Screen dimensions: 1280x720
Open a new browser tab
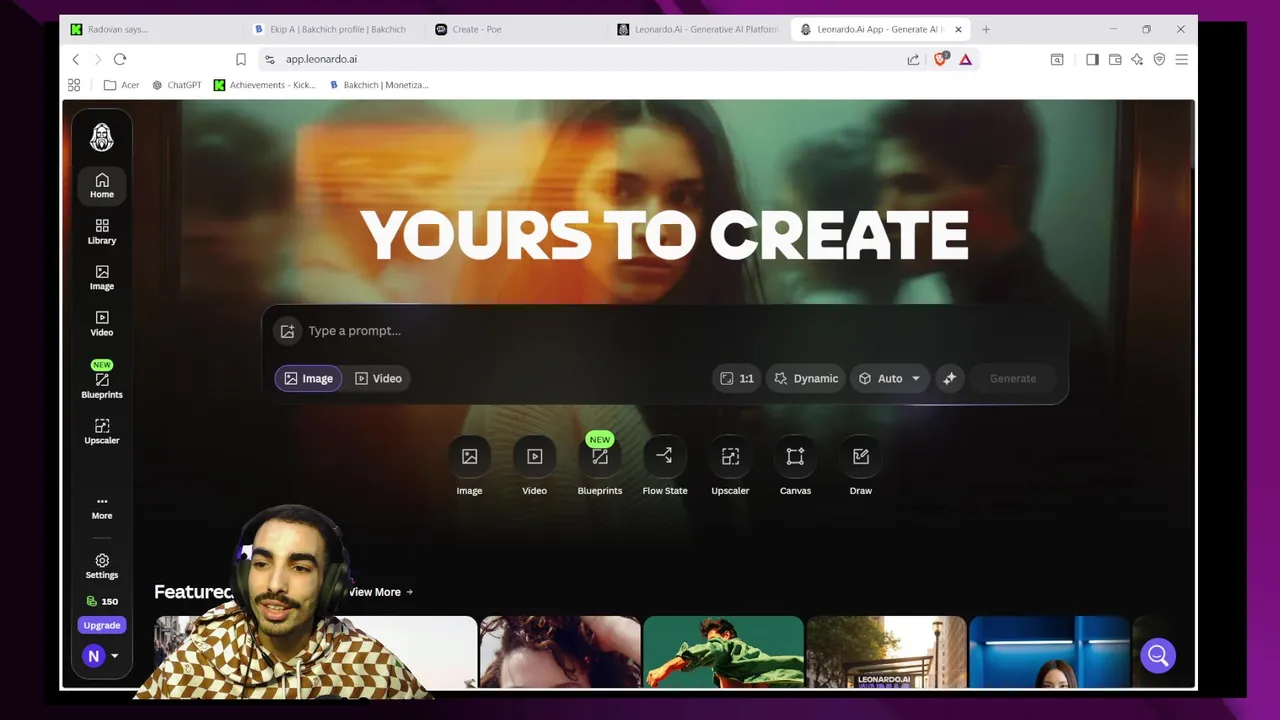[986, 29]
